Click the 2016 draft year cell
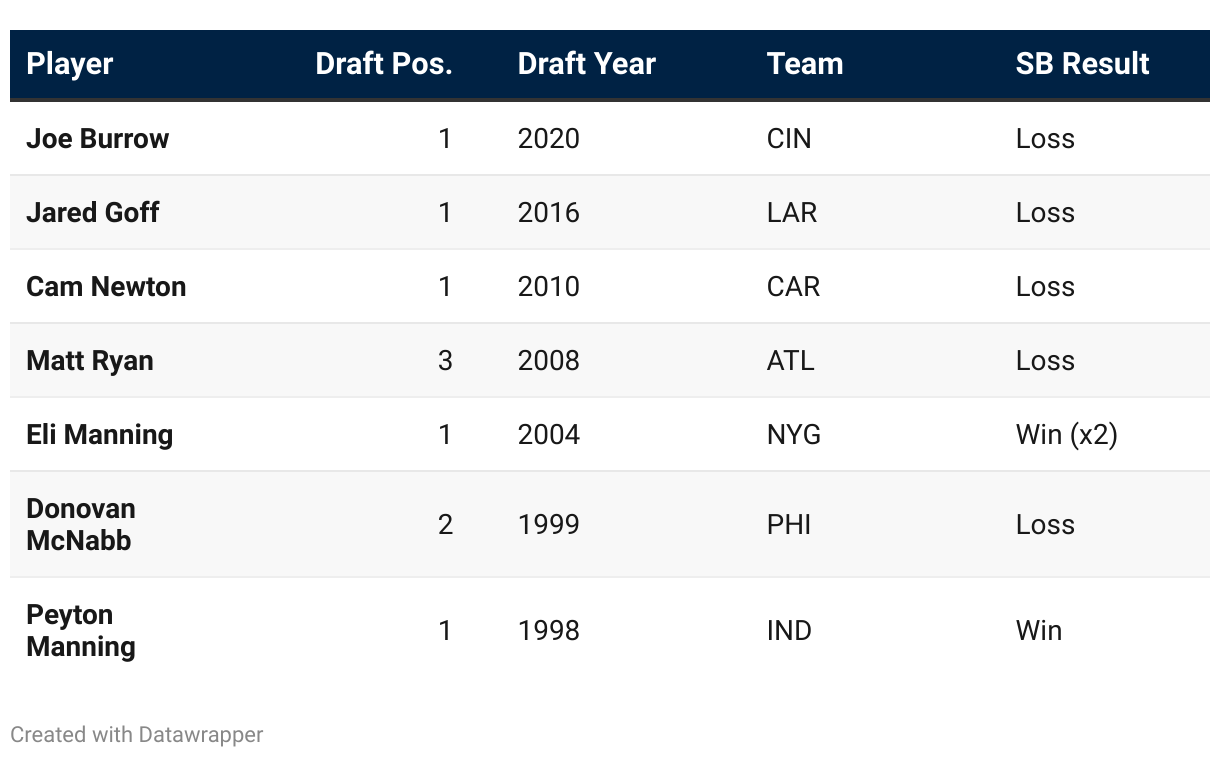 click(548, 212)
